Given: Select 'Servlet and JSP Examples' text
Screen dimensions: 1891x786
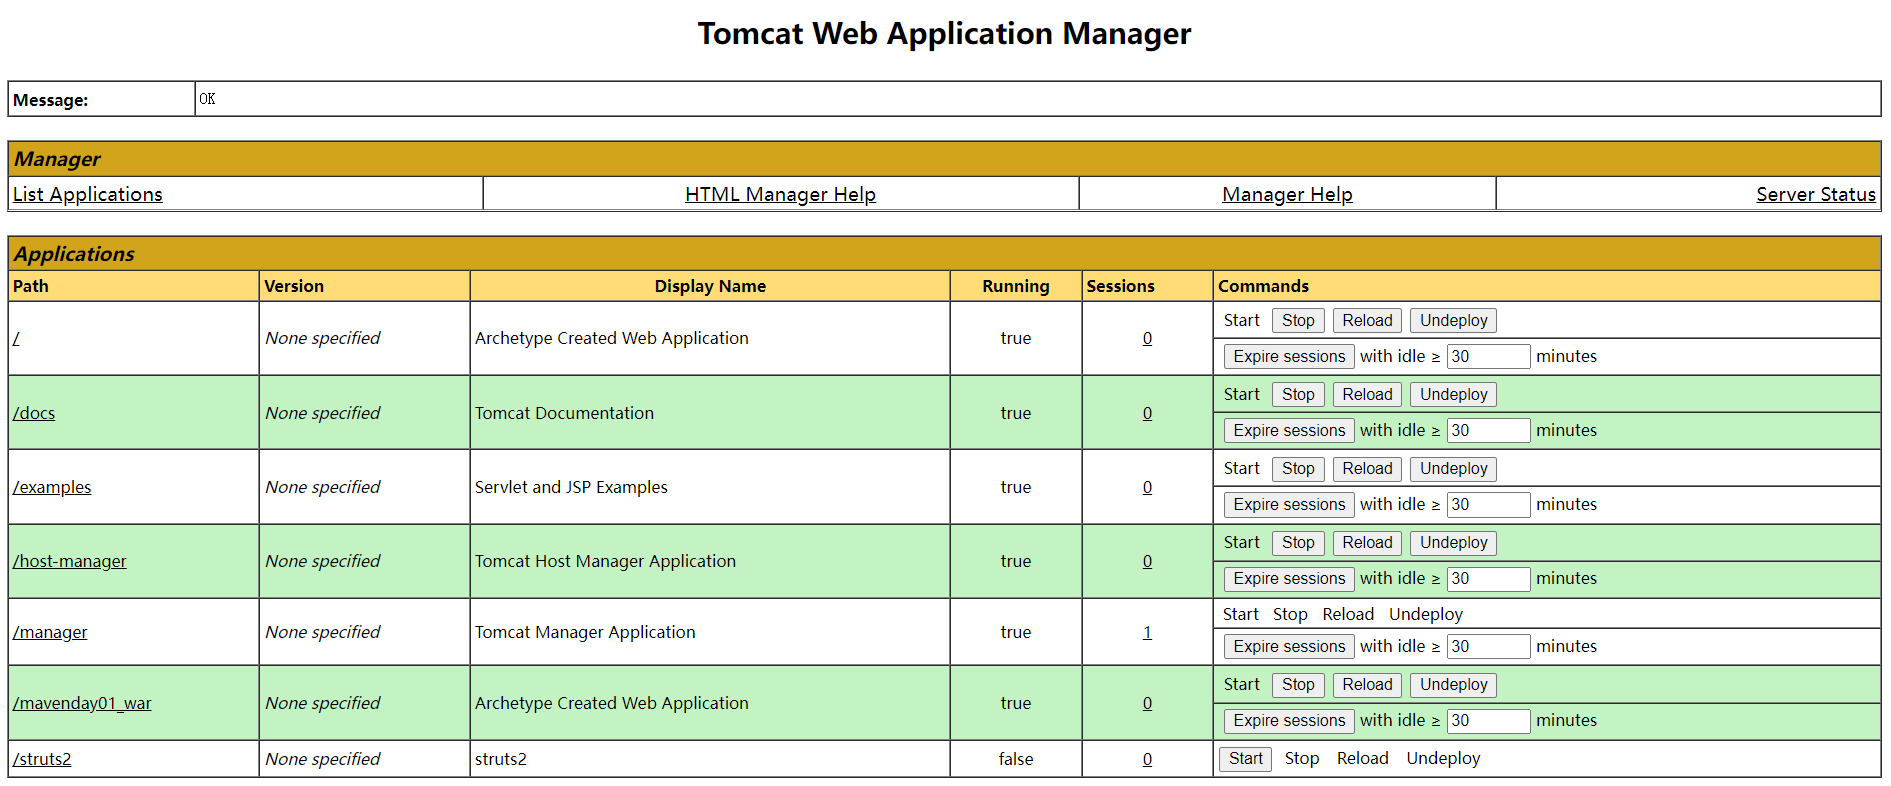Looking at the screenshot, I should (571, 487).
